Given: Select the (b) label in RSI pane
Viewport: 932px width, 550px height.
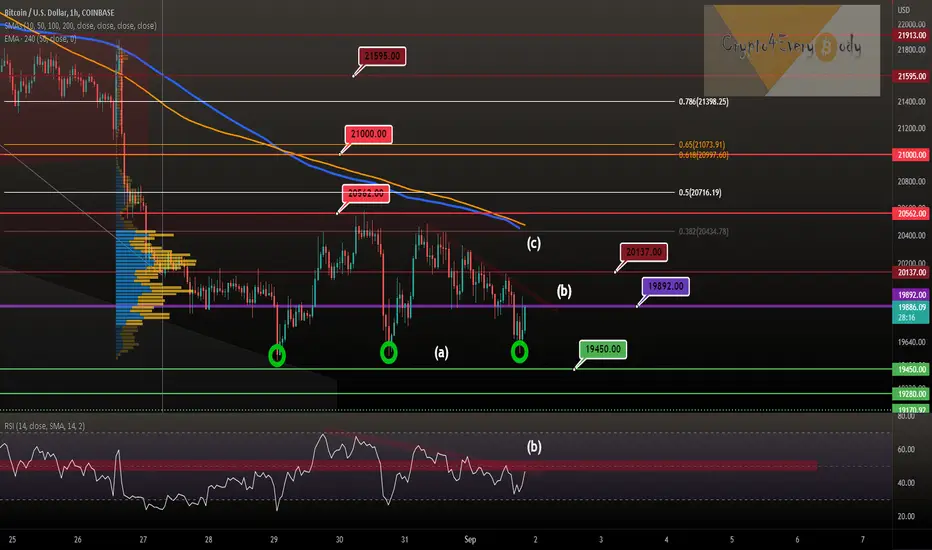Looking at the screenshot, I should [534, 447].
